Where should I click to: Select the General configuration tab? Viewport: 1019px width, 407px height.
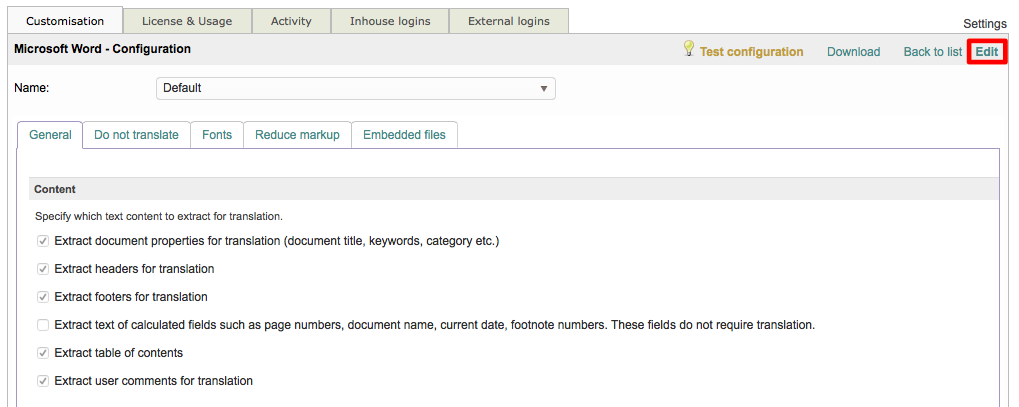coord(50,135)
